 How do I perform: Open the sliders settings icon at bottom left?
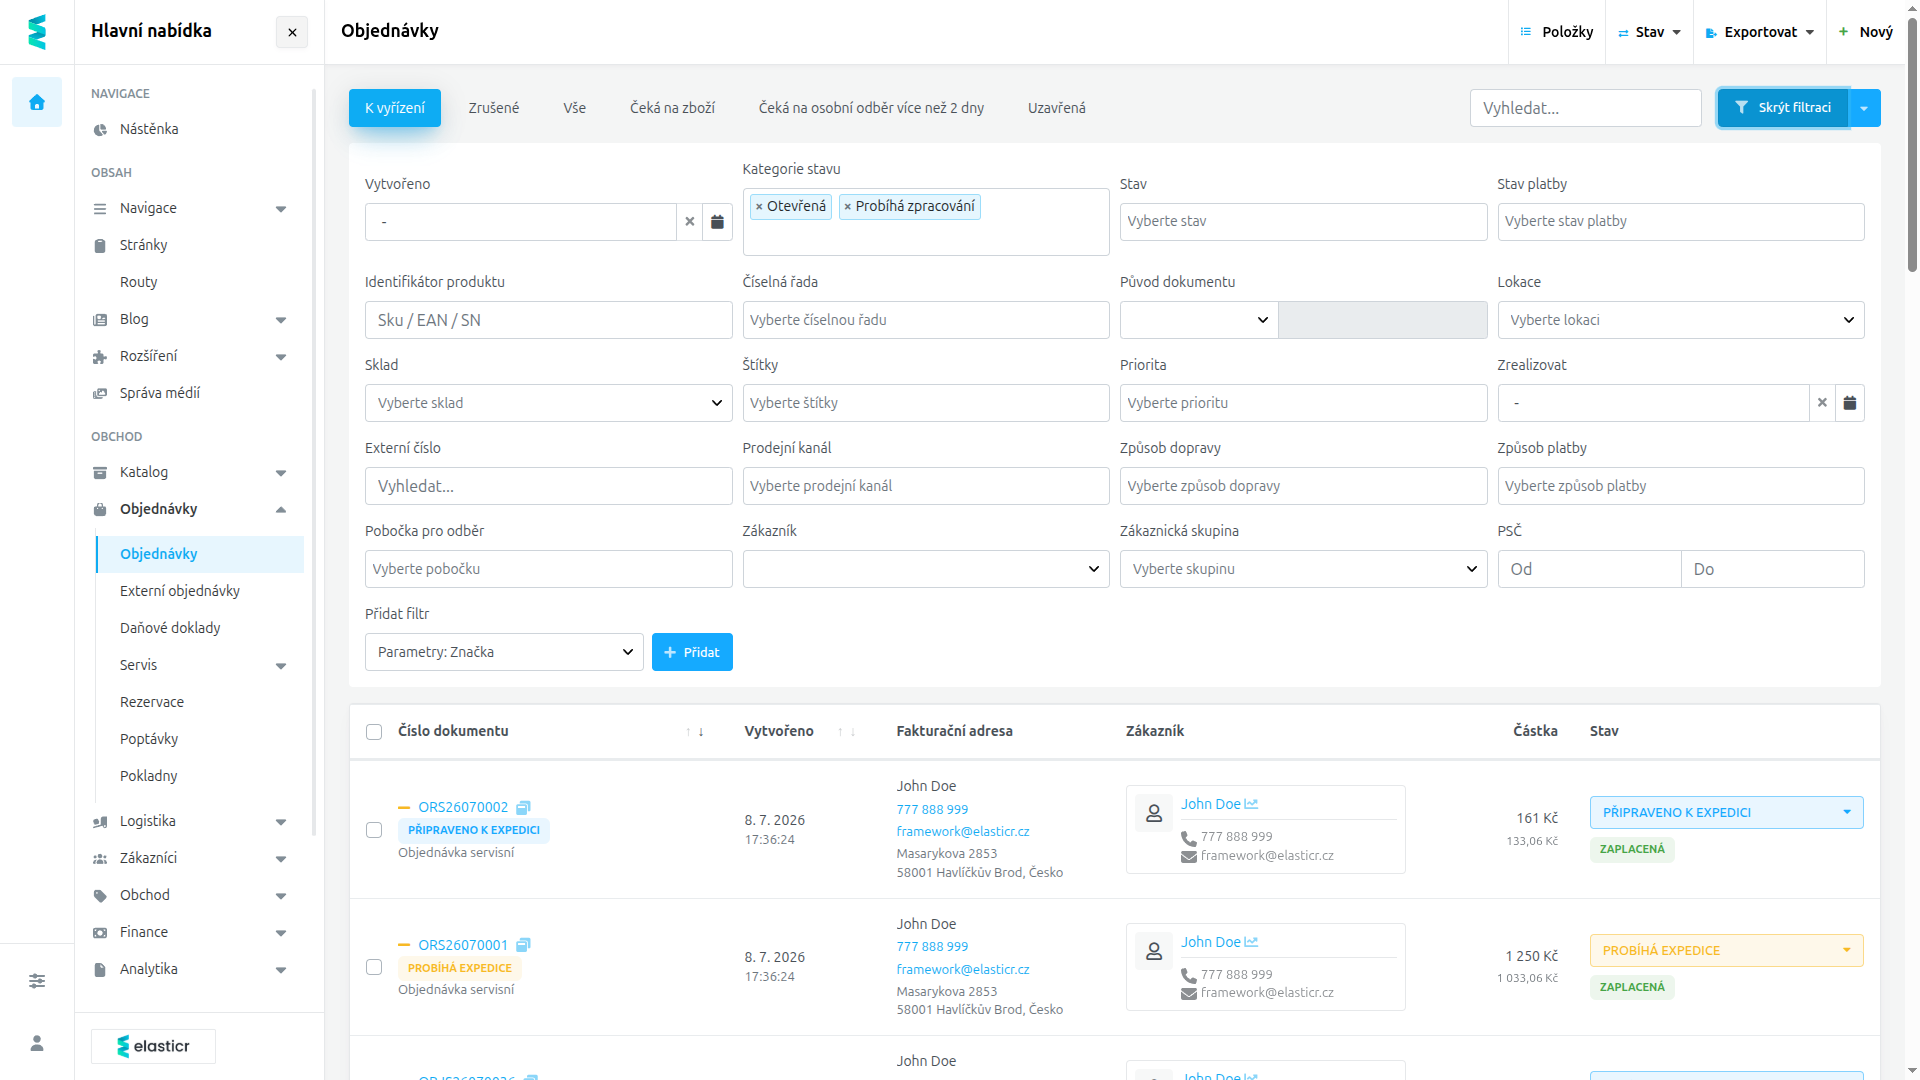pos(37,981)
